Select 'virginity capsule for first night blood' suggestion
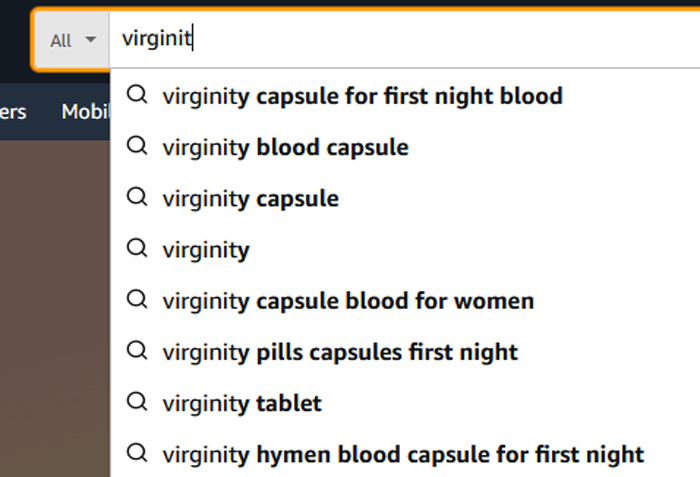Image resolution: width=700 pixels, height=477 pixels. tap(362, 96)
